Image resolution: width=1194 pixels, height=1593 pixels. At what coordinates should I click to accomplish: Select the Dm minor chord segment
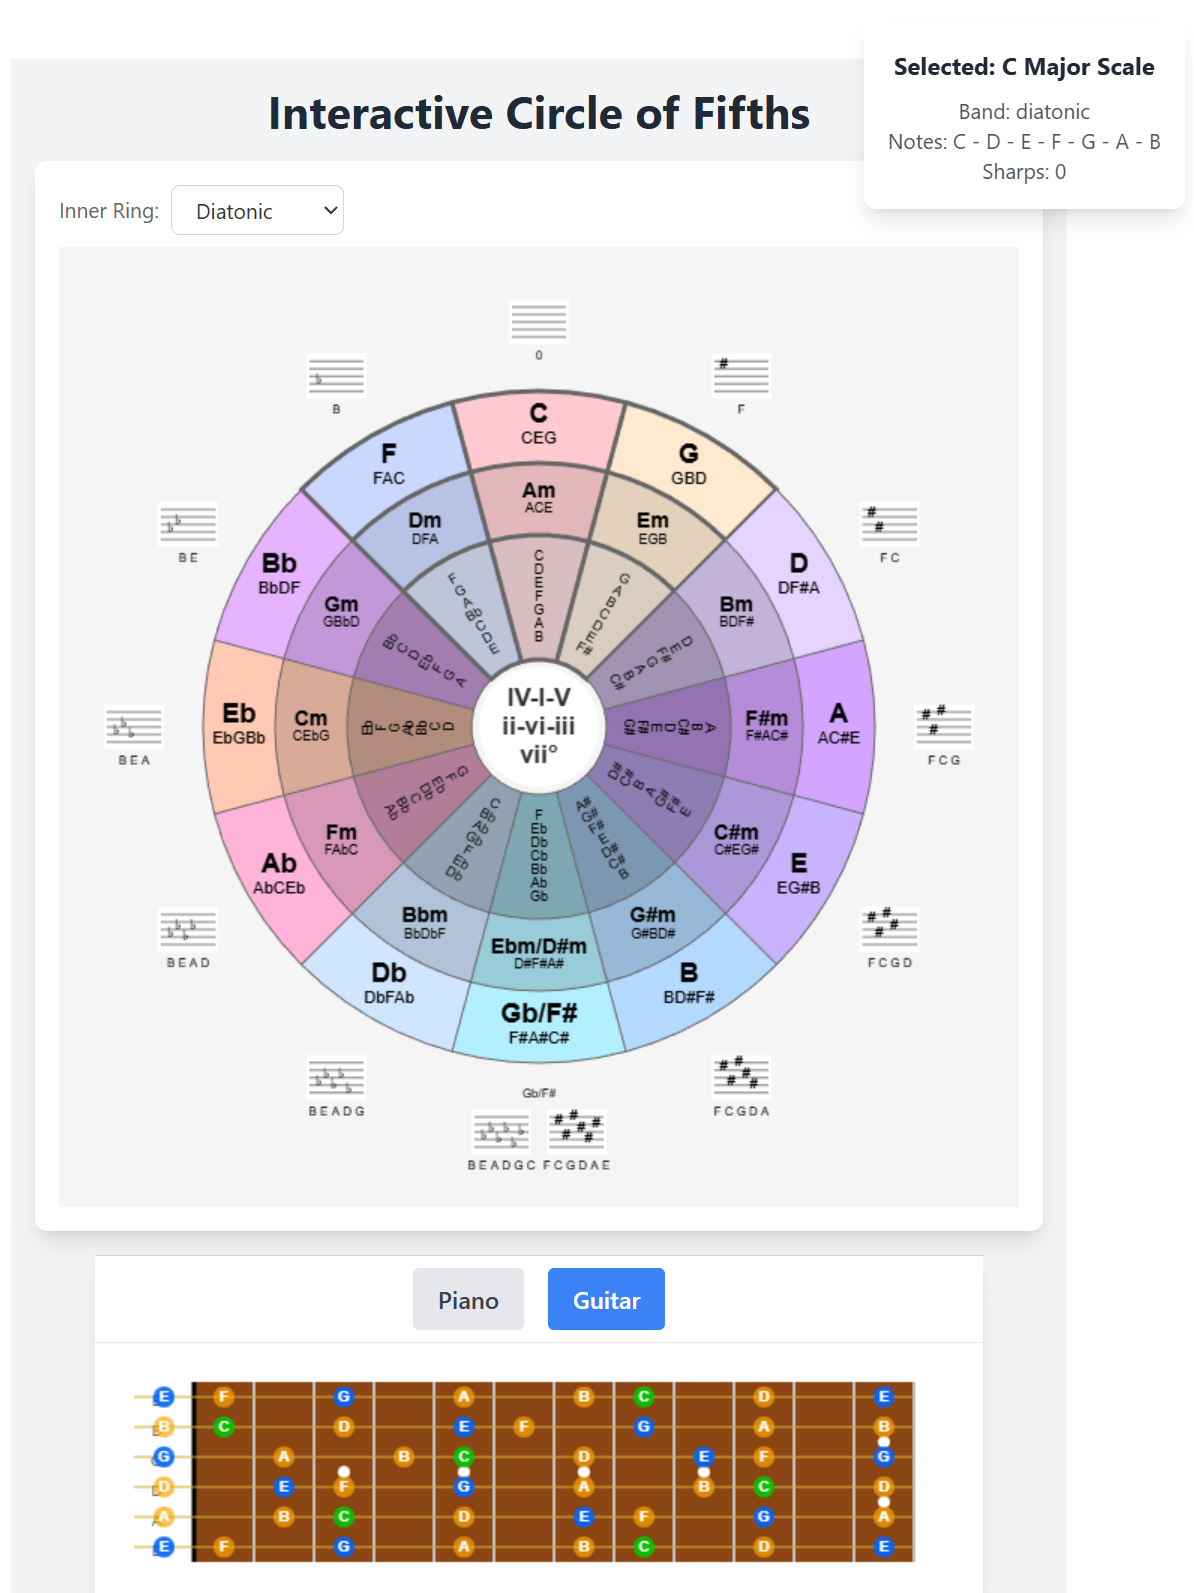[x=425, y=527]
